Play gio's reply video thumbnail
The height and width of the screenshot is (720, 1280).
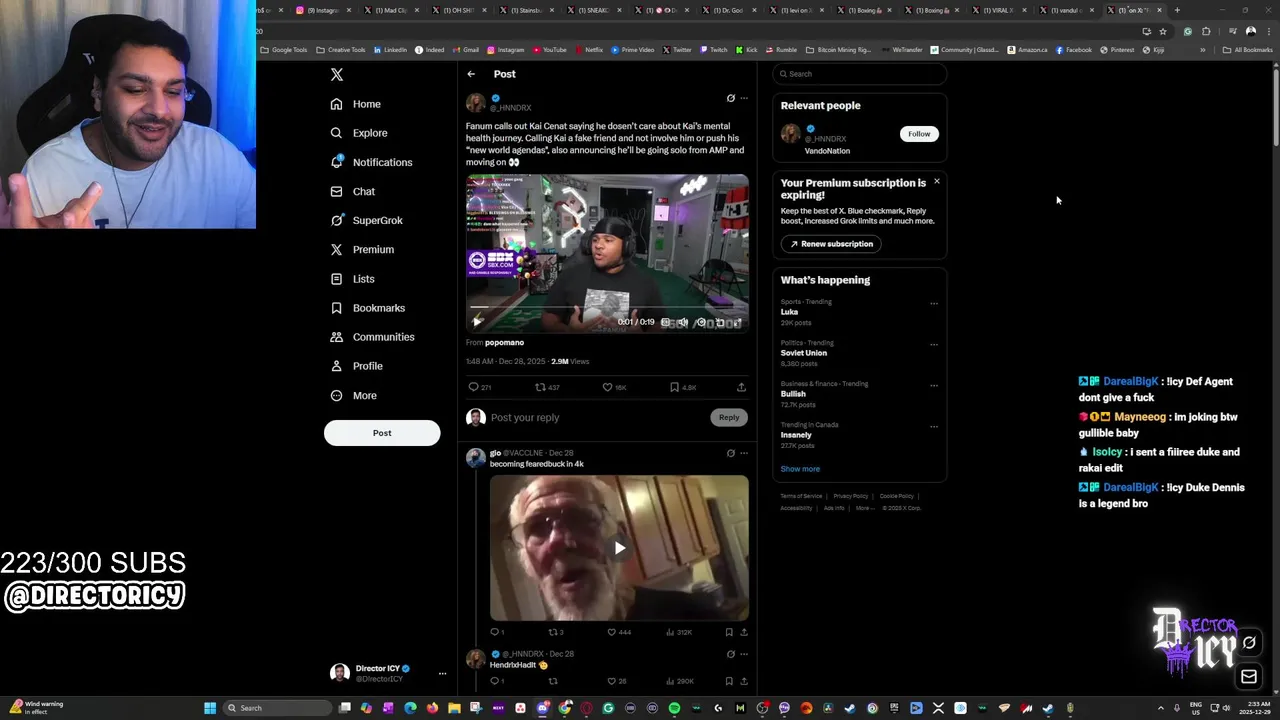(619, 548)
